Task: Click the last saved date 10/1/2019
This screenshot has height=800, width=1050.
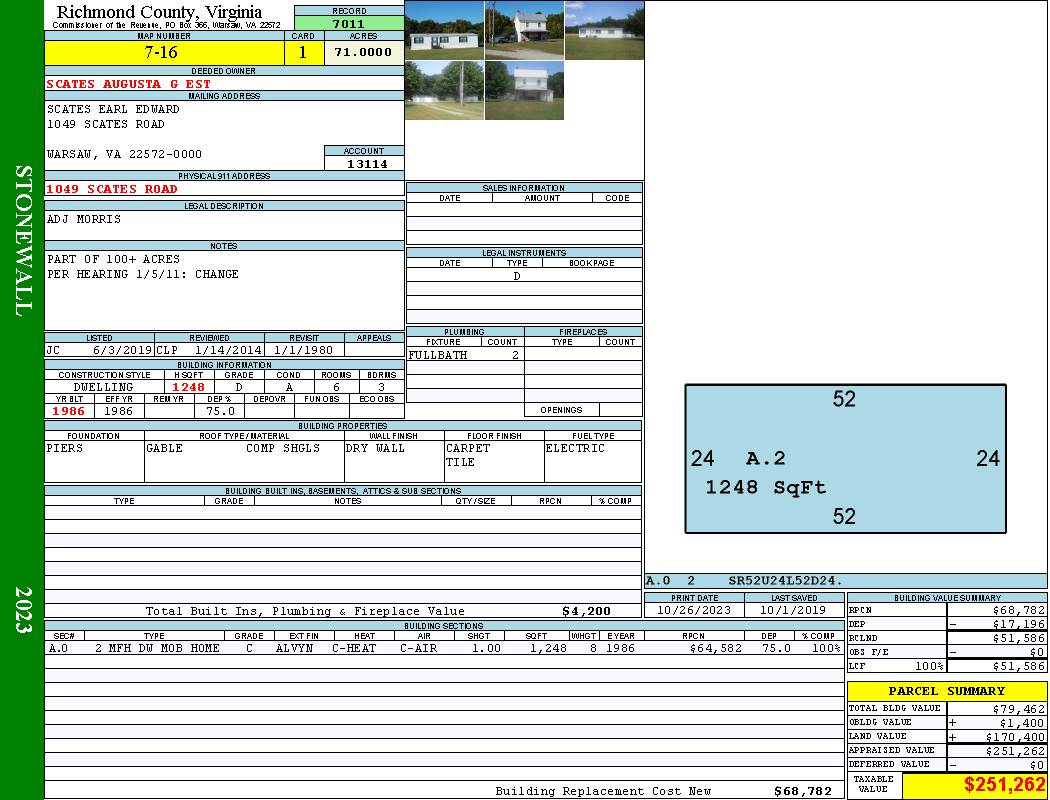Action: tap(793, 610)
